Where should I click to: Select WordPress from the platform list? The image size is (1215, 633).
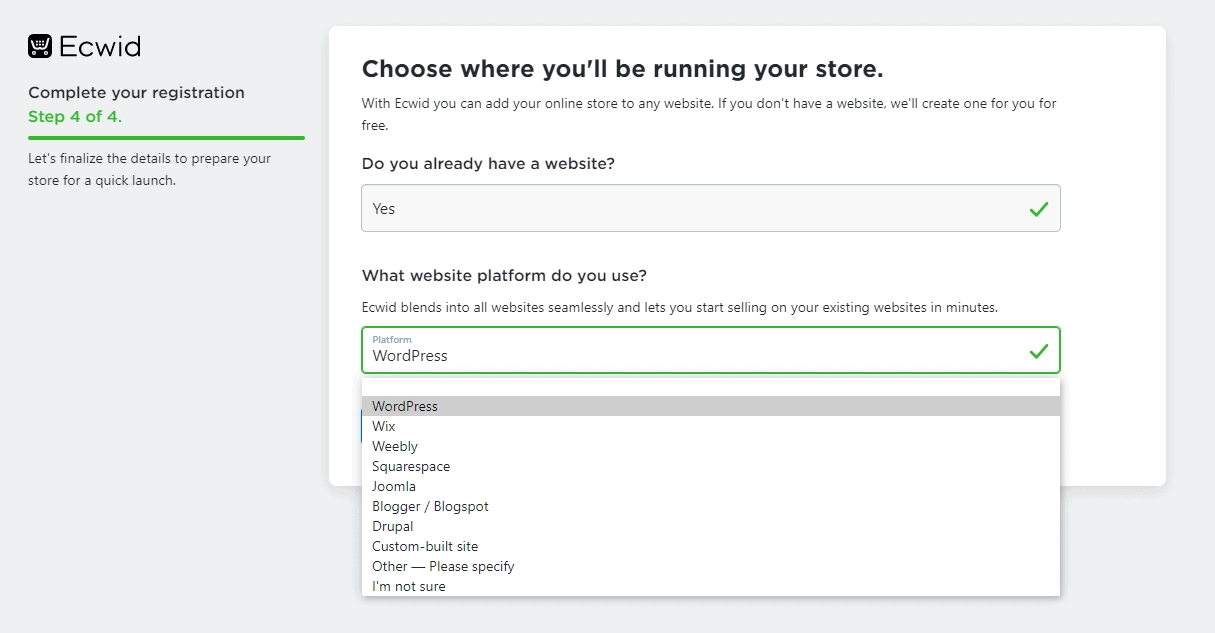point(404,406)
